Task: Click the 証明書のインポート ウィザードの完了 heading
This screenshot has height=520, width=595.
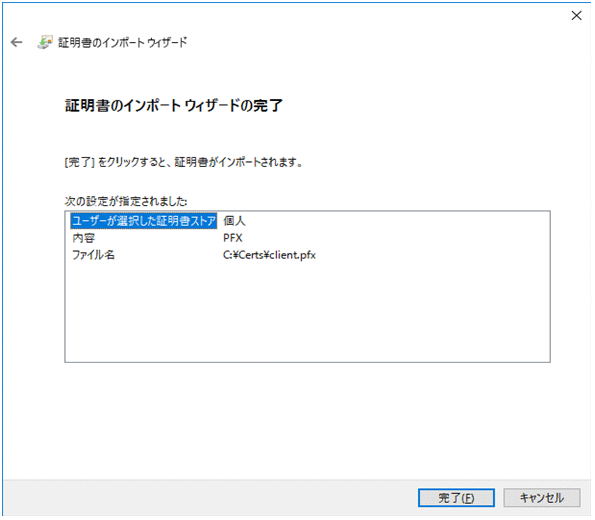Action: pos(174,105)
